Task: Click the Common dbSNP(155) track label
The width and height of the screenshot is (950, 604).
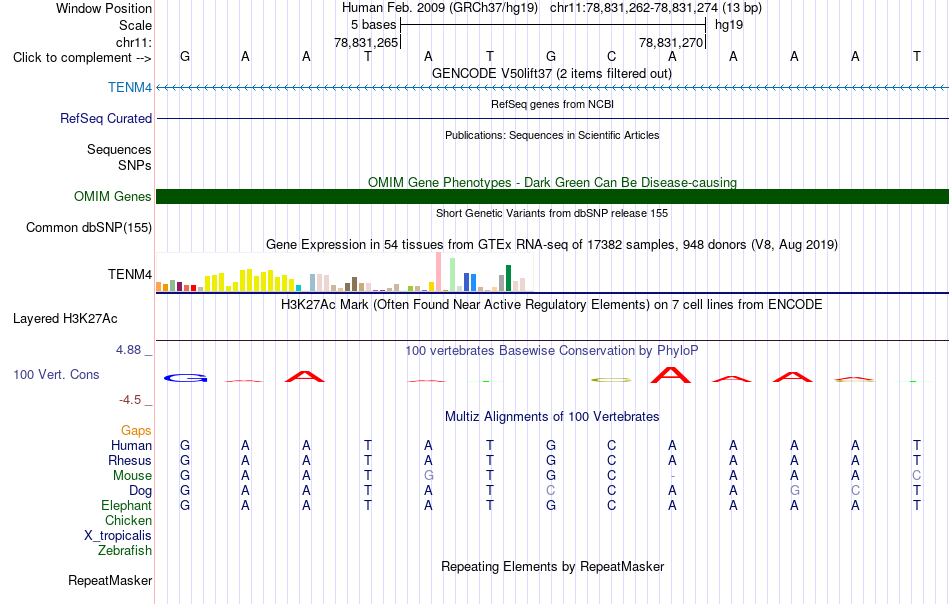Action: pos(88,227)
